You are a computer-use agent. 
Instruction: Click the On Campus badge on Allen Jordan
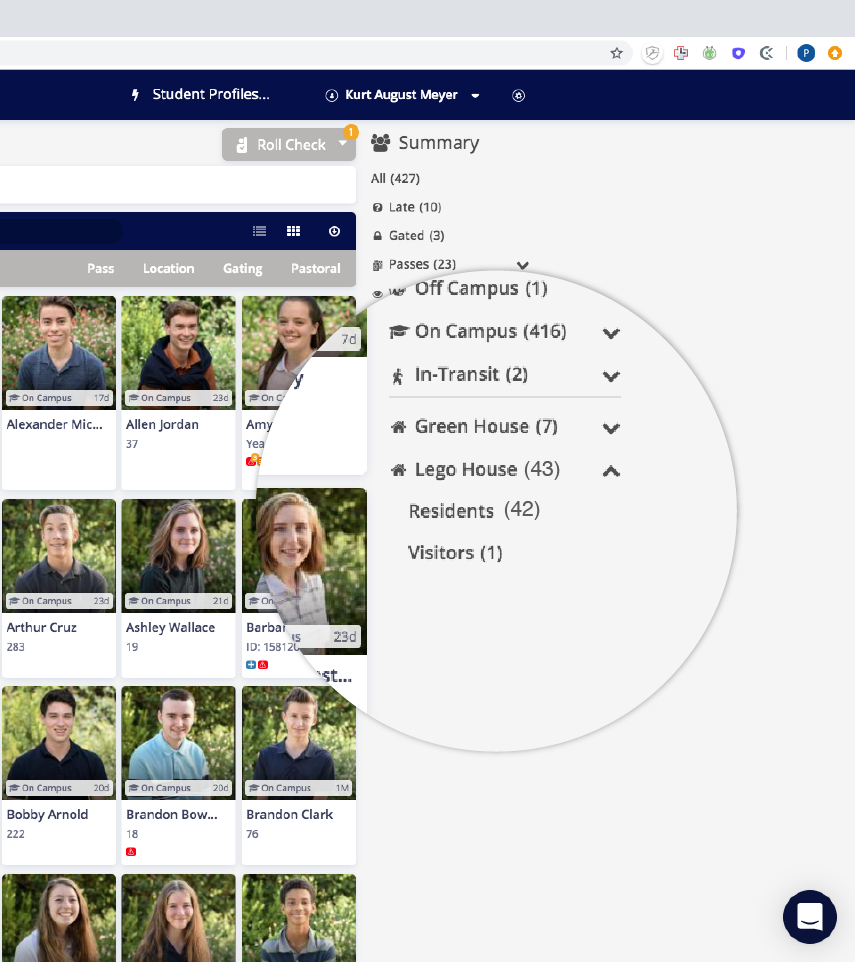(x=179, y=398)
